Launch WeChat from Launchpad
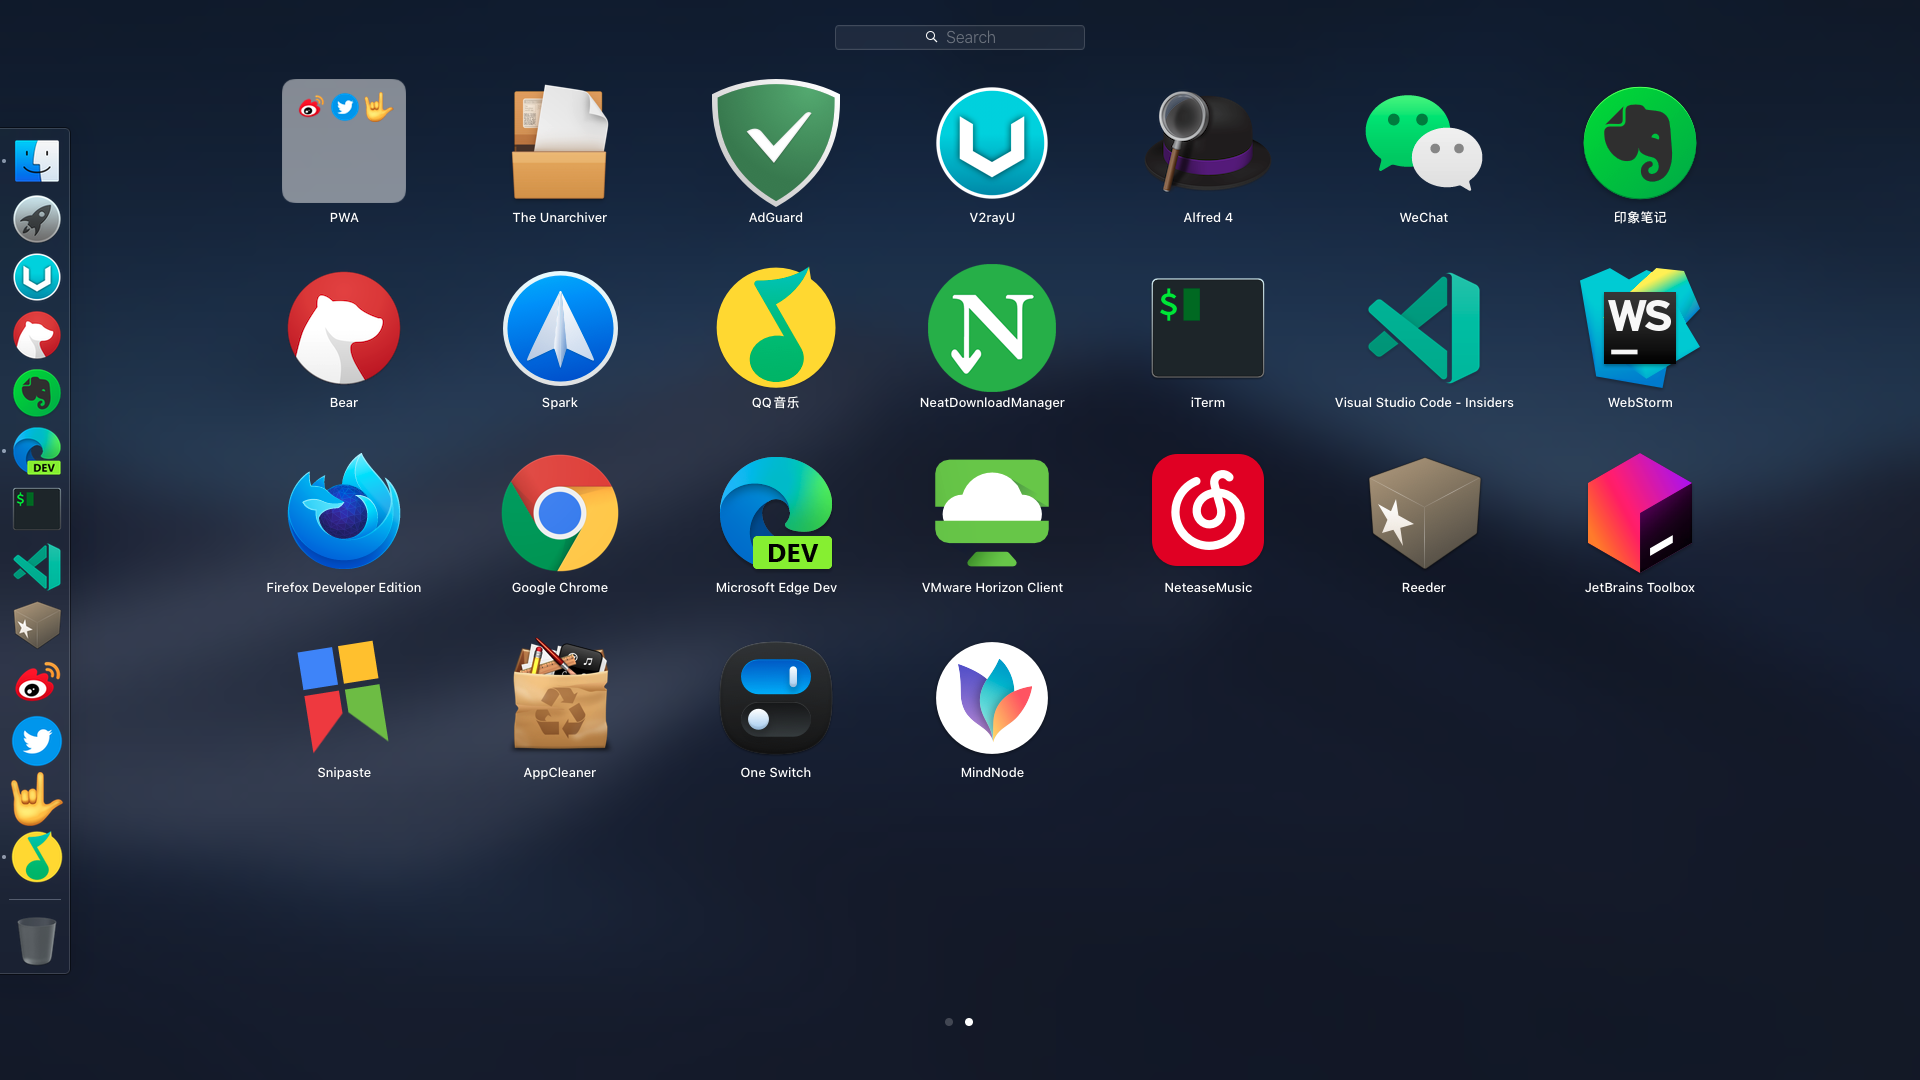The height and width of the screenshot is (1080, 1920). pos(1423,143)
